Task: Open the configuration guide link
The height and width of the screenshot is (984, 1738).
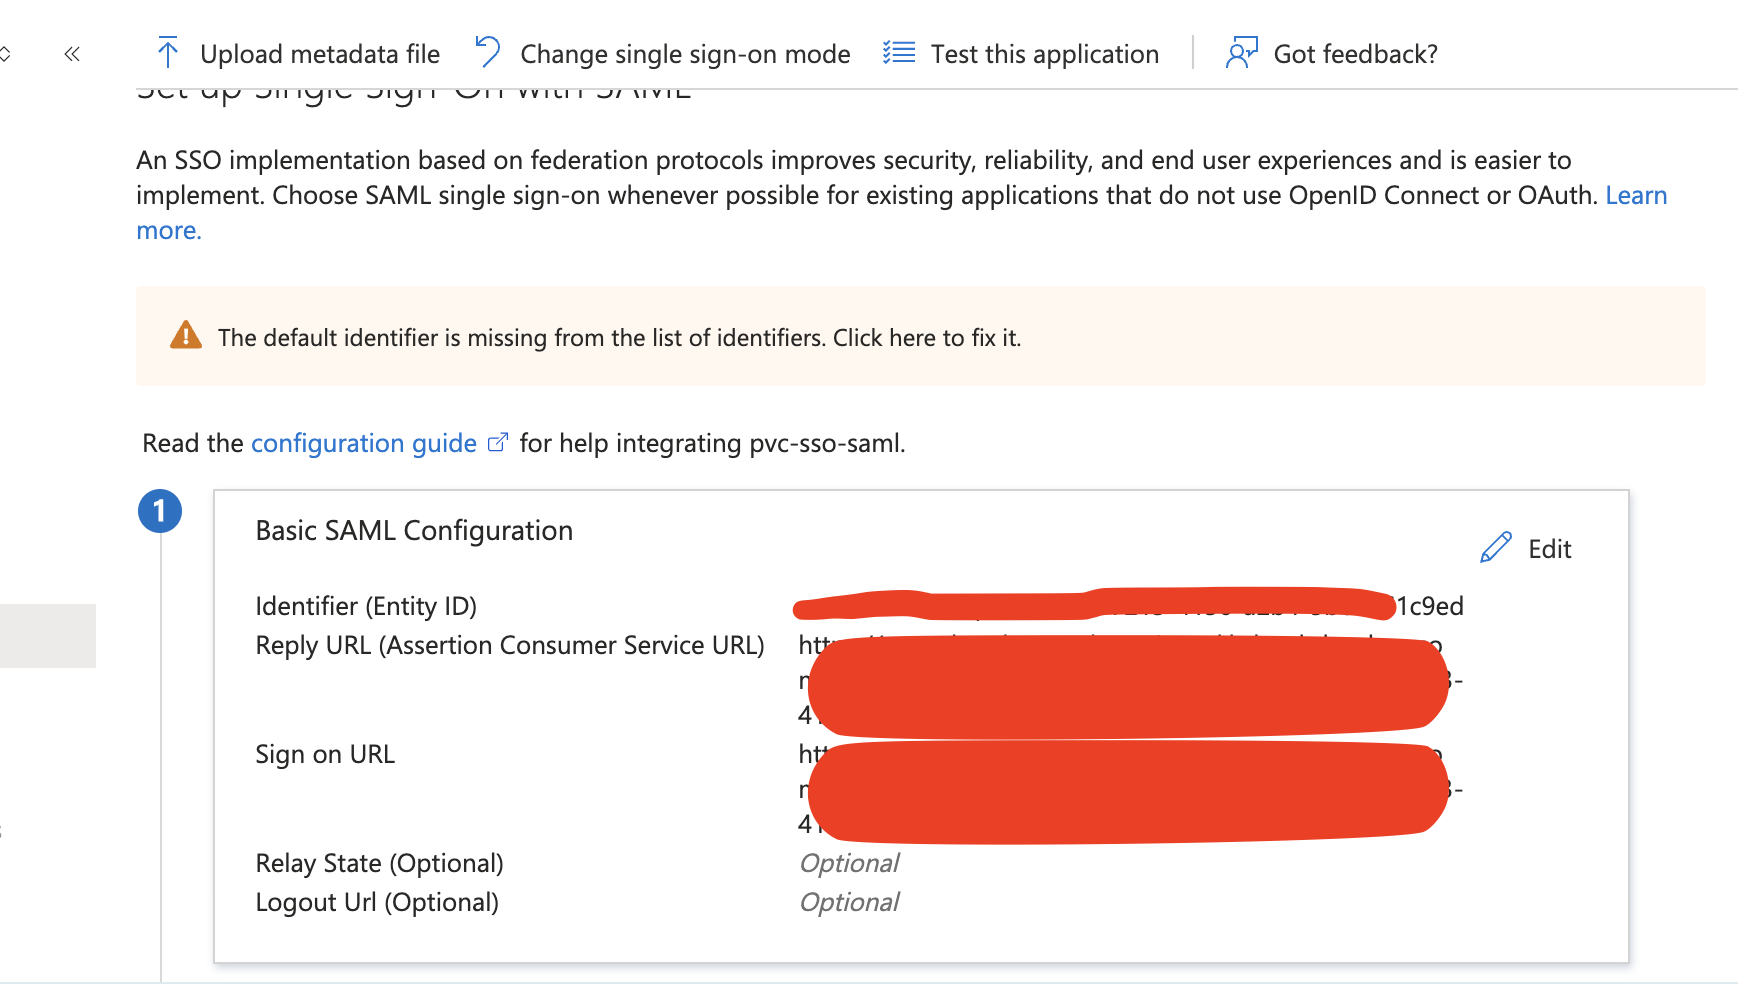Action: click(363, 442)
